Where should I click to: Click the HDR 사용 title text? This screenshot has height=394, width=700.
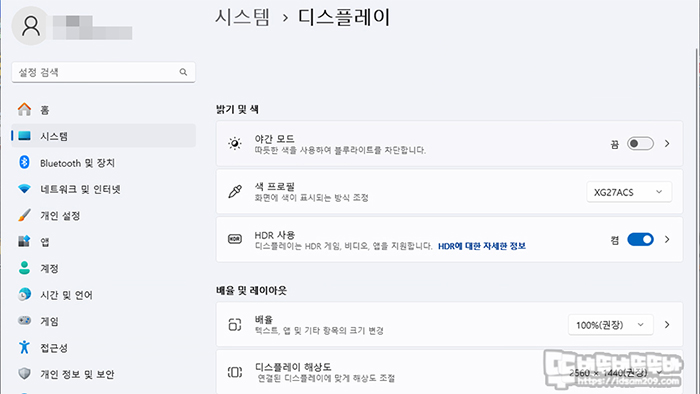275,235
